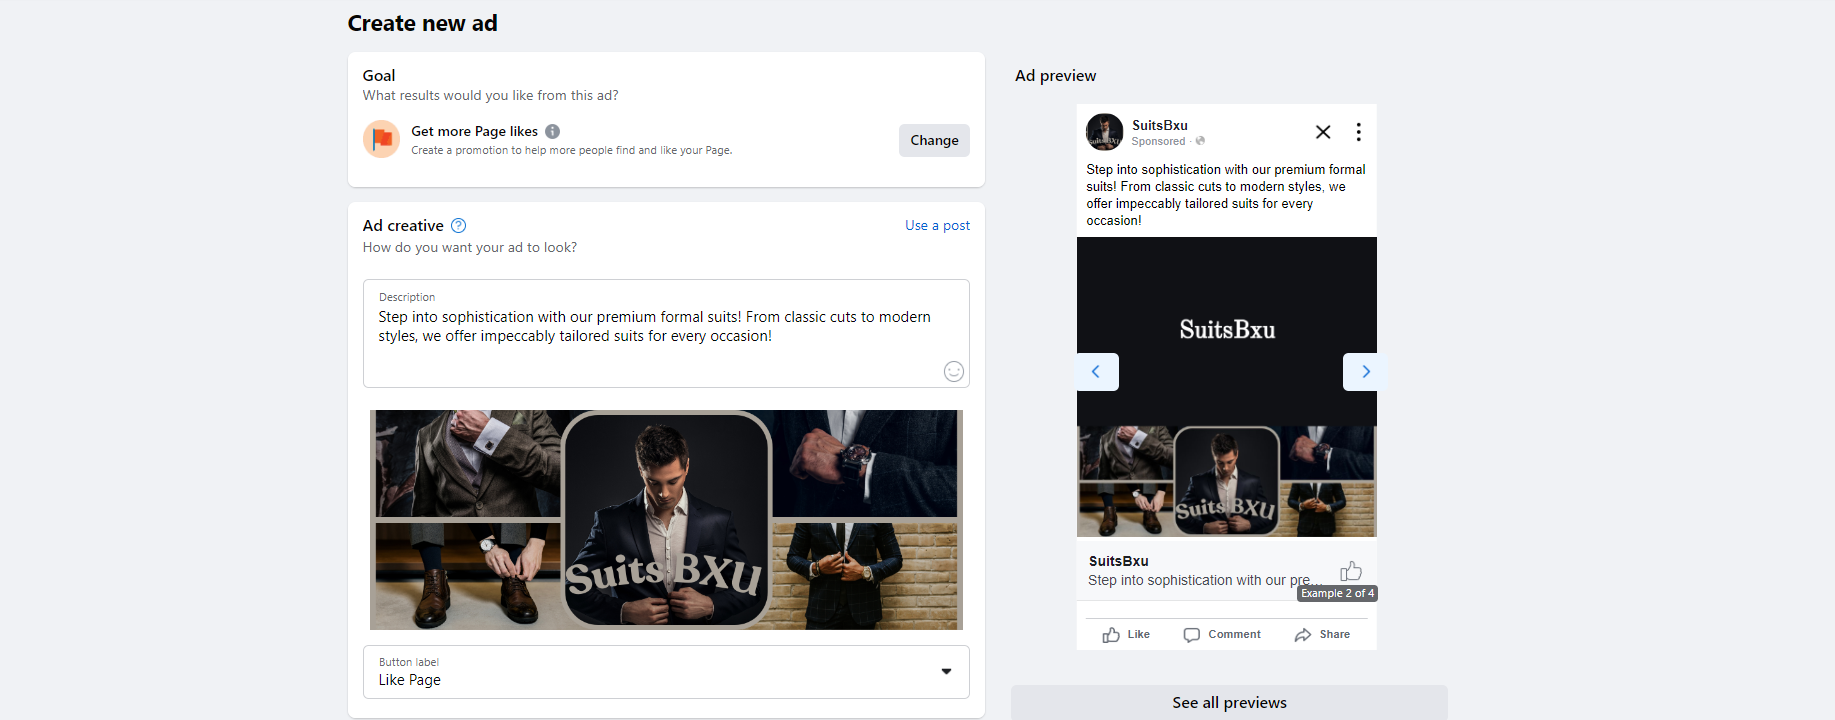Click the SuitsBXU ad creative image
The image size is (1835, 720).
(x=666, y=520)
